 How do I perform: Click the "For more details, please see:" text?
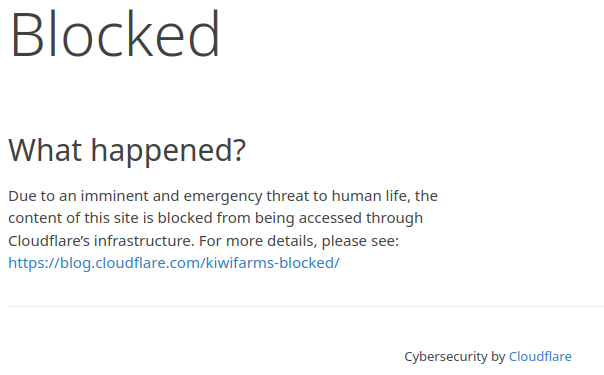(299, 241)
